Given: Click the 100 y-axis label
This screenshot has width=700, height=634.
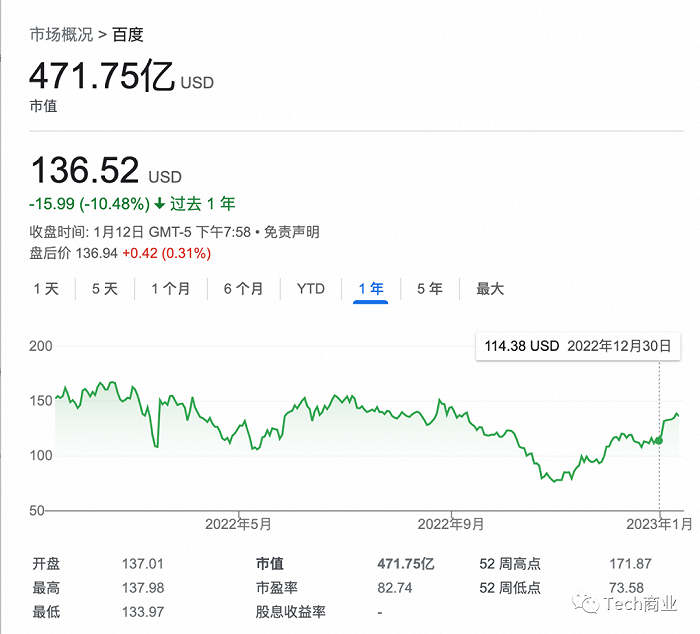Looking at the screenshot, I should coord(41,455).
